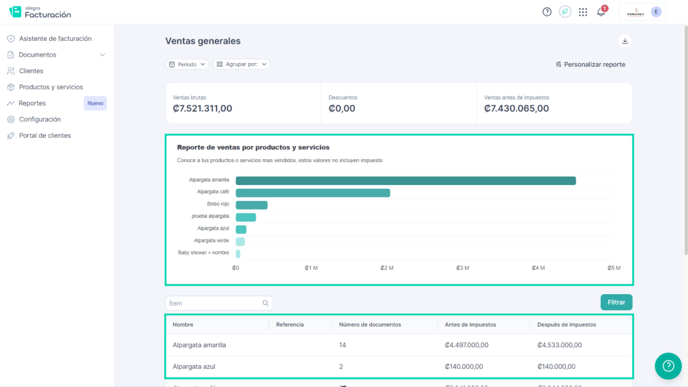688x387 pixels.
Task: Open Productos y servicios in sidebar
Action: (x=50, y=87)
